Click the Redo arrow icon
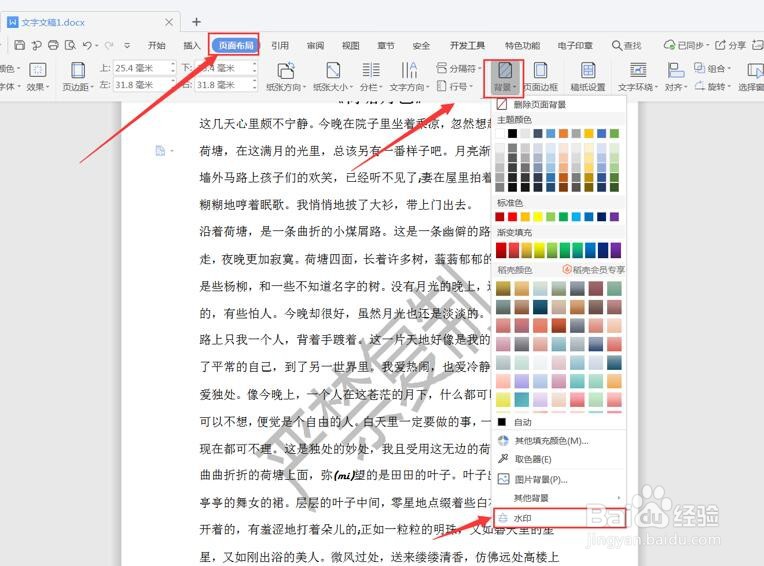 pyautogui.click(x=108, y=45)
